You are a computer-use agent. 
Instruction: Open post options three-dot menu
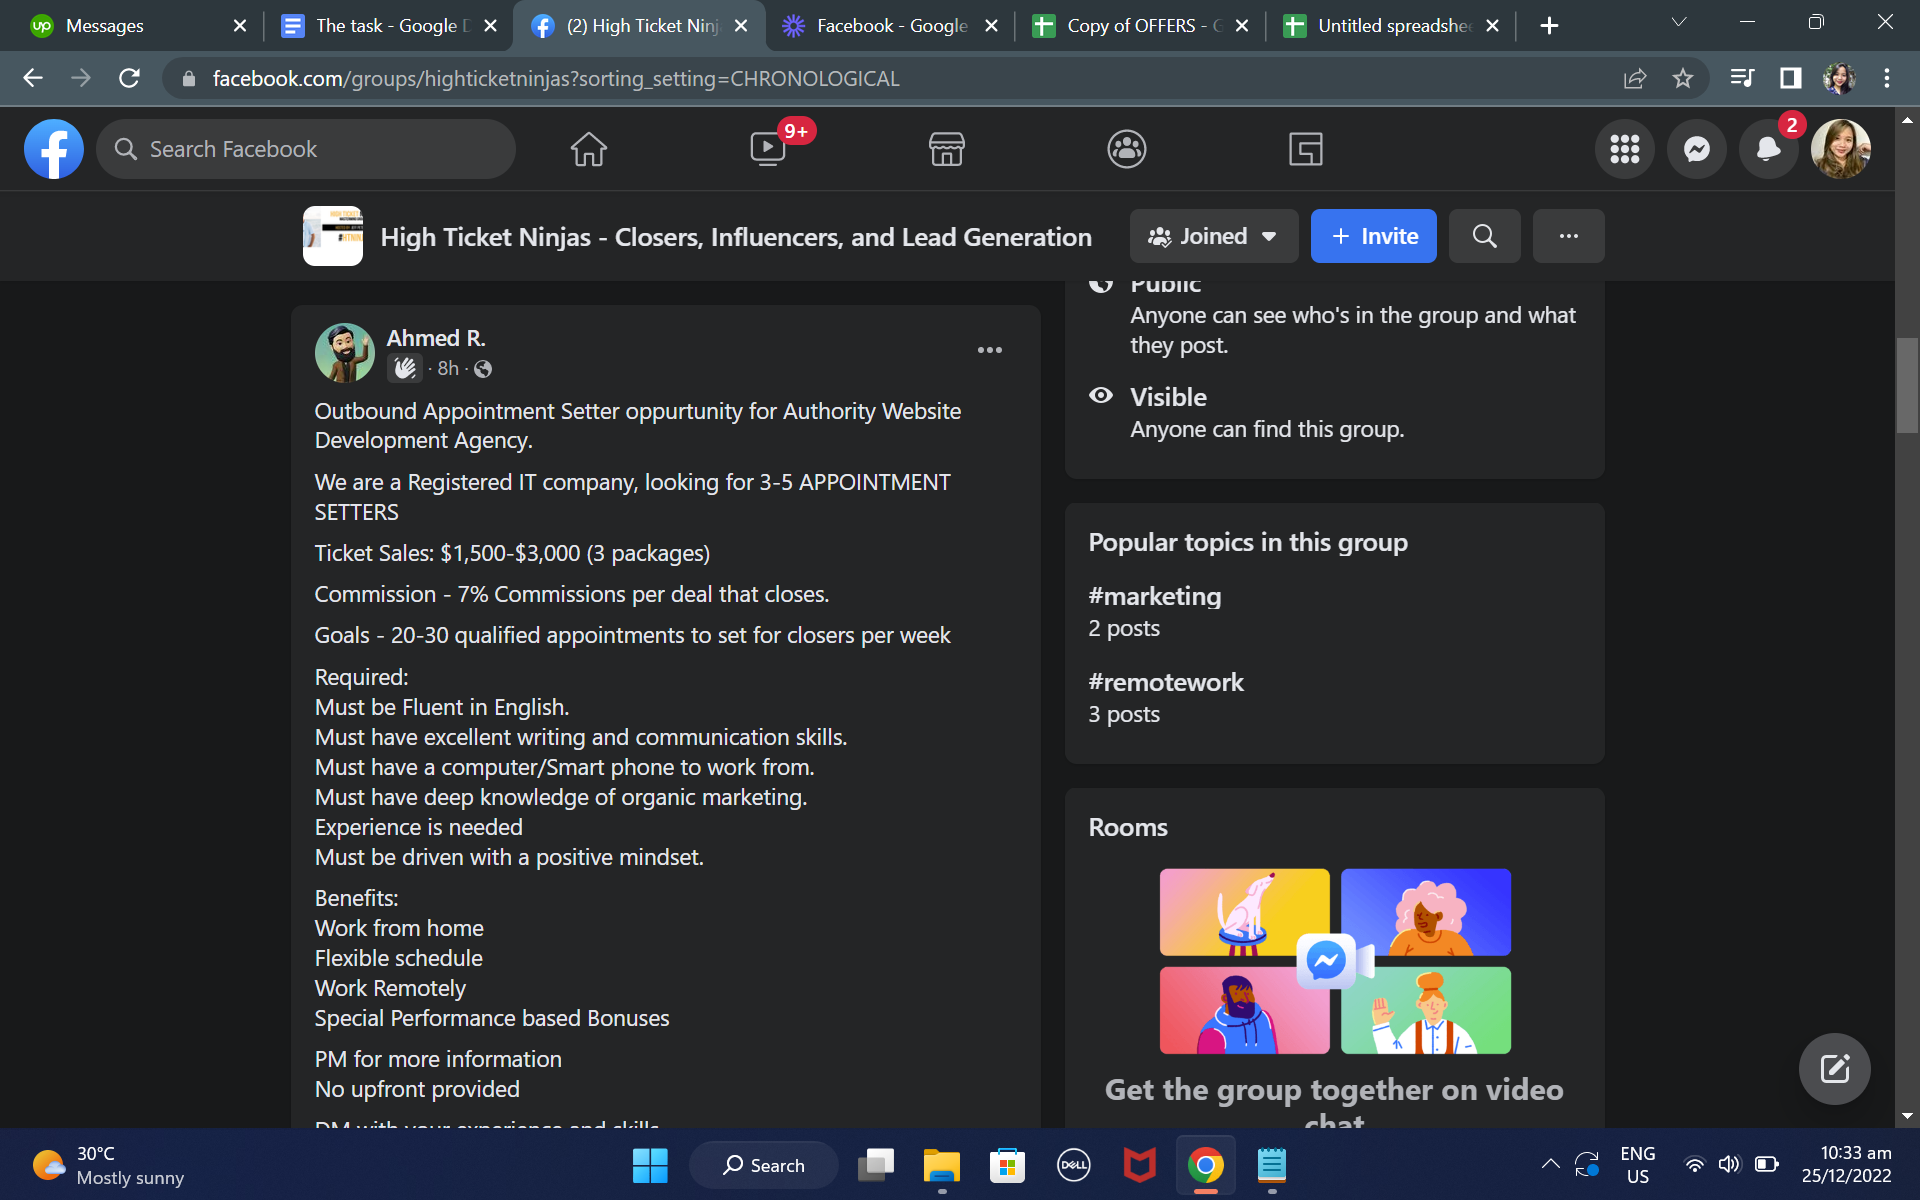989,350
